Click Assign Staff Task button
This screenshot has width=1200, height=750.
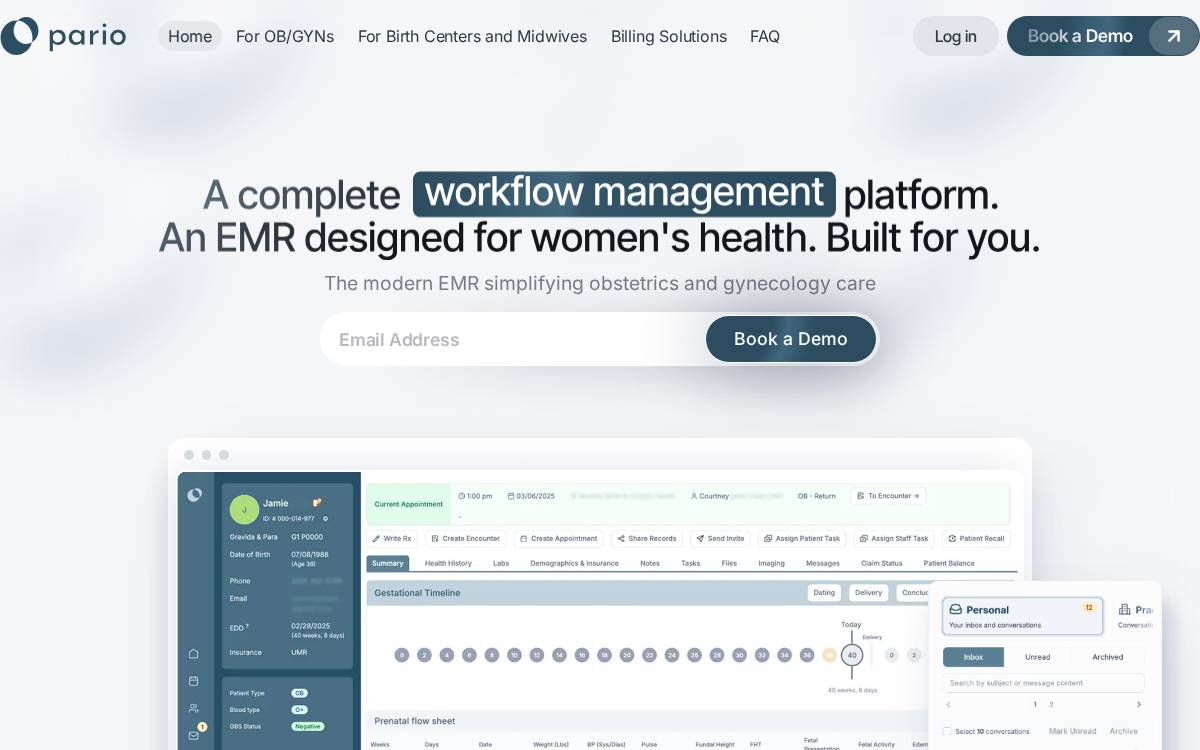(894, 538)
